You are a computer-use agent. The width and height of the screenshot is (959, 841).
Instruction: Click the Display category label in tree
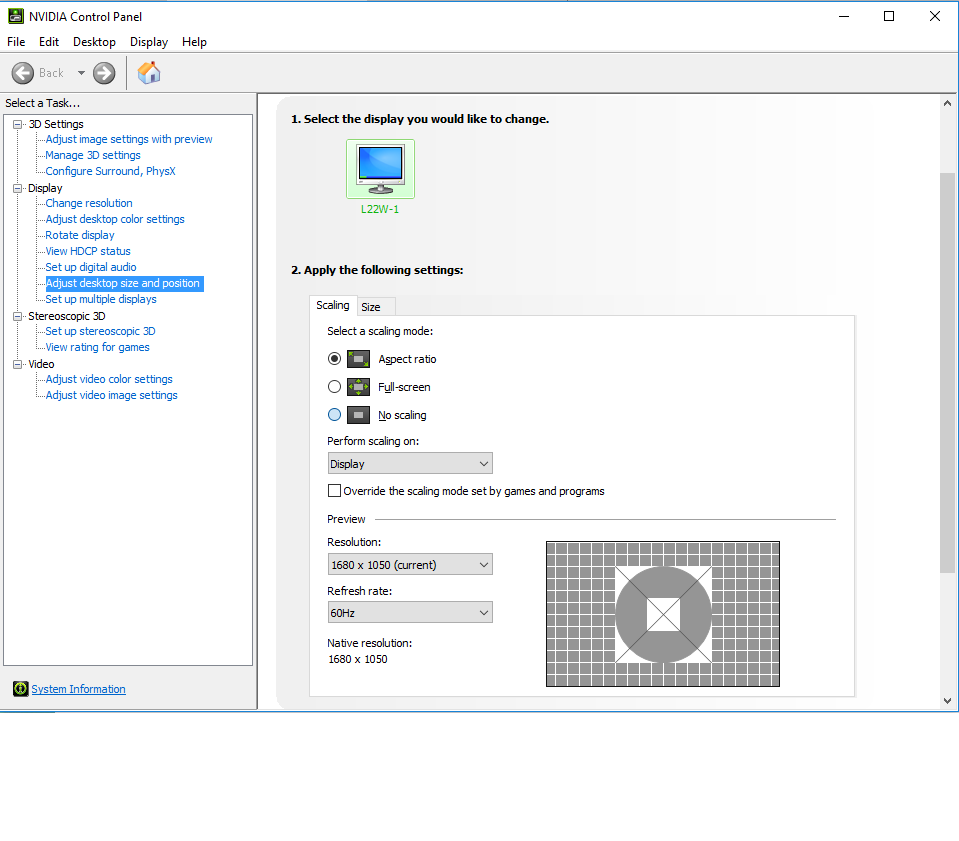[45, 188]
